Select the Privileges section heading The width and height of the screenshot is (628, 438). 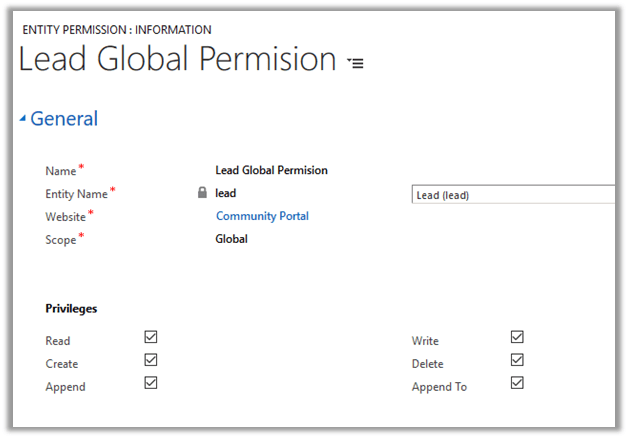pos(71,309)
